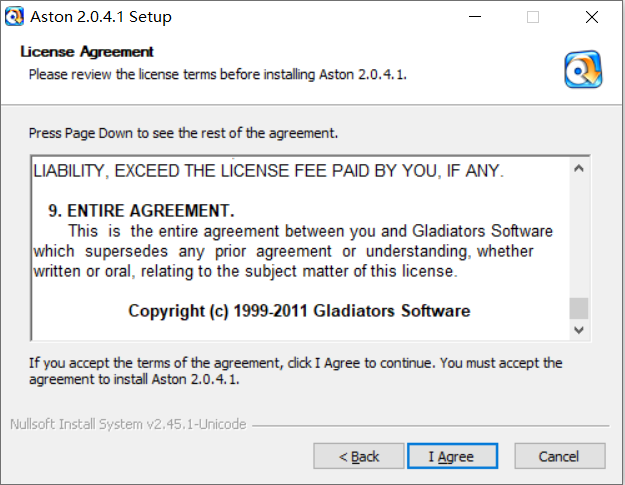625x485 pixels.
Task: Go back with the Back button
Action: tap(358, 456)
